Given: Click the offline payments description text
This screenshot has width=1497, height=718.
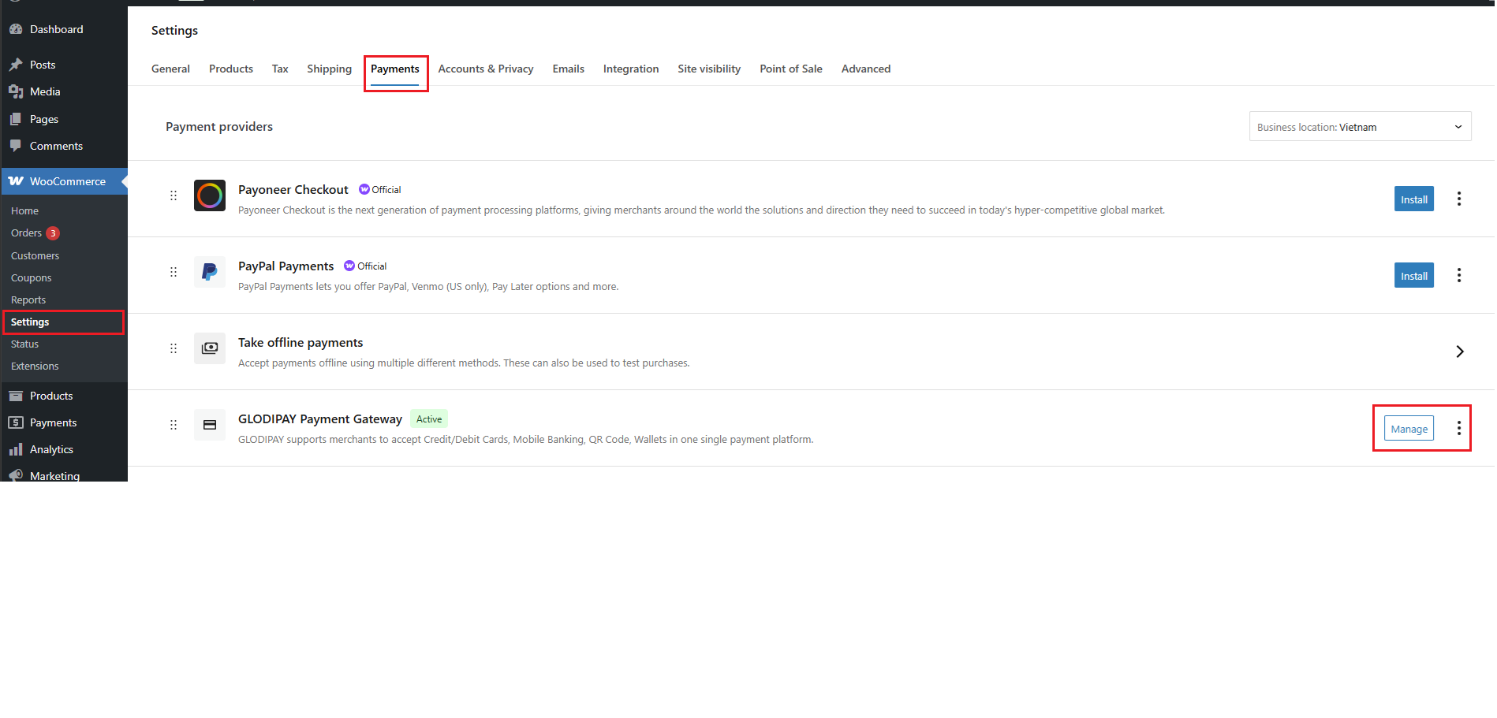Looking at the screenshot, I should [464, 363].
